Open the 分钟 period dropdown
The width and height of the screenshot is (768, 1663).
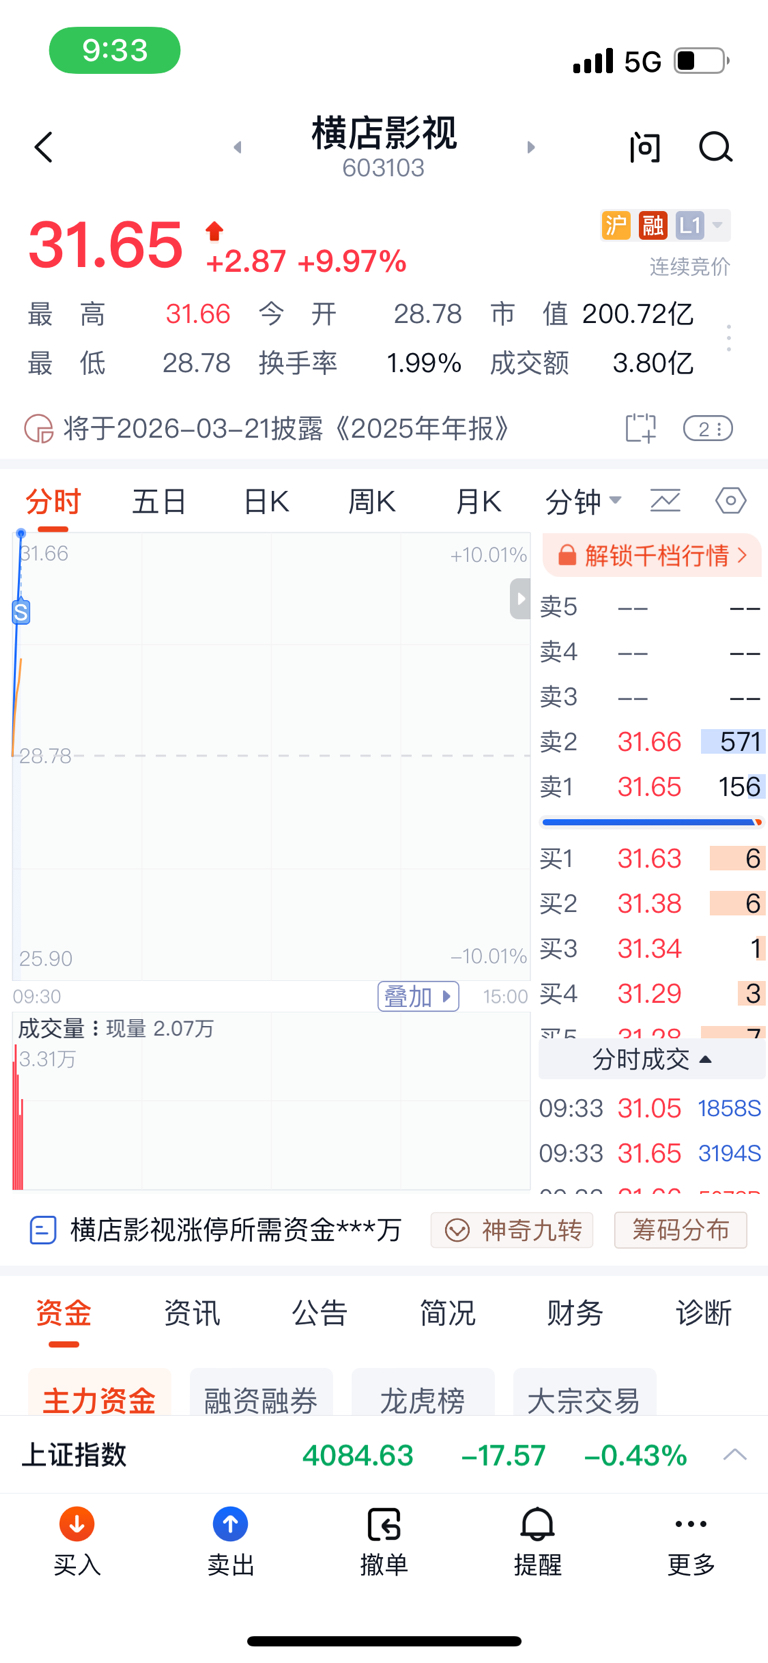point(584,502)
